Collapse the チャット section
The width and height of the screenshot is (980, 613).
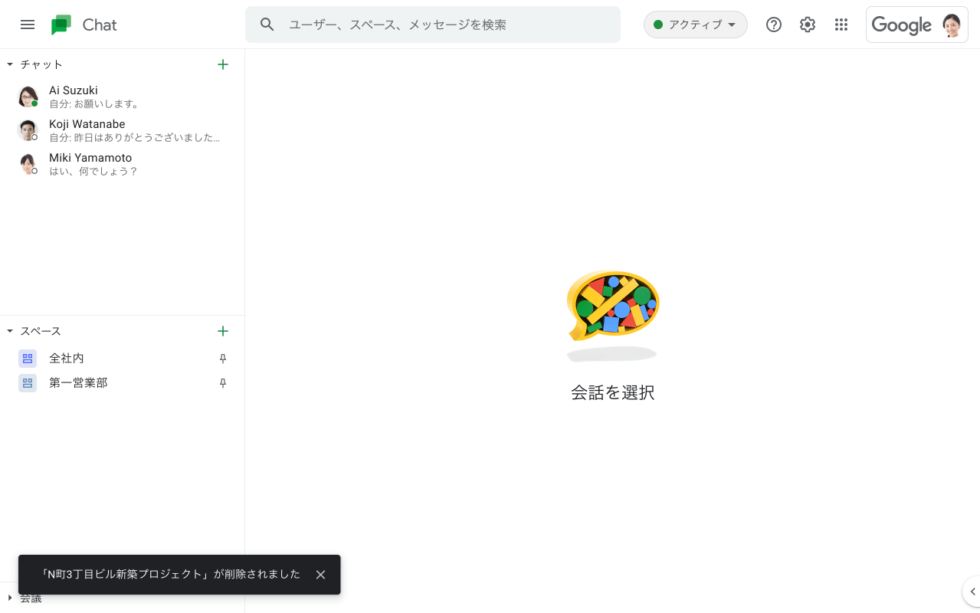click(10, 64)
